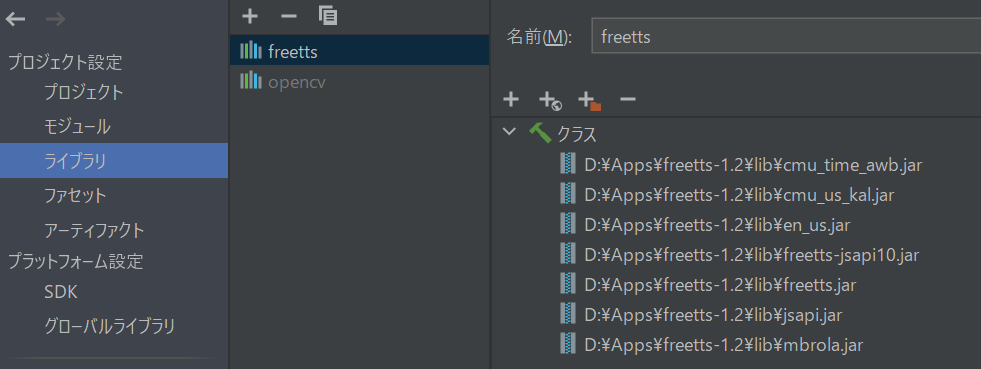Click the プロジェクト設定 section header
This screenshot has height=369, width=981.
pos(64,62)
